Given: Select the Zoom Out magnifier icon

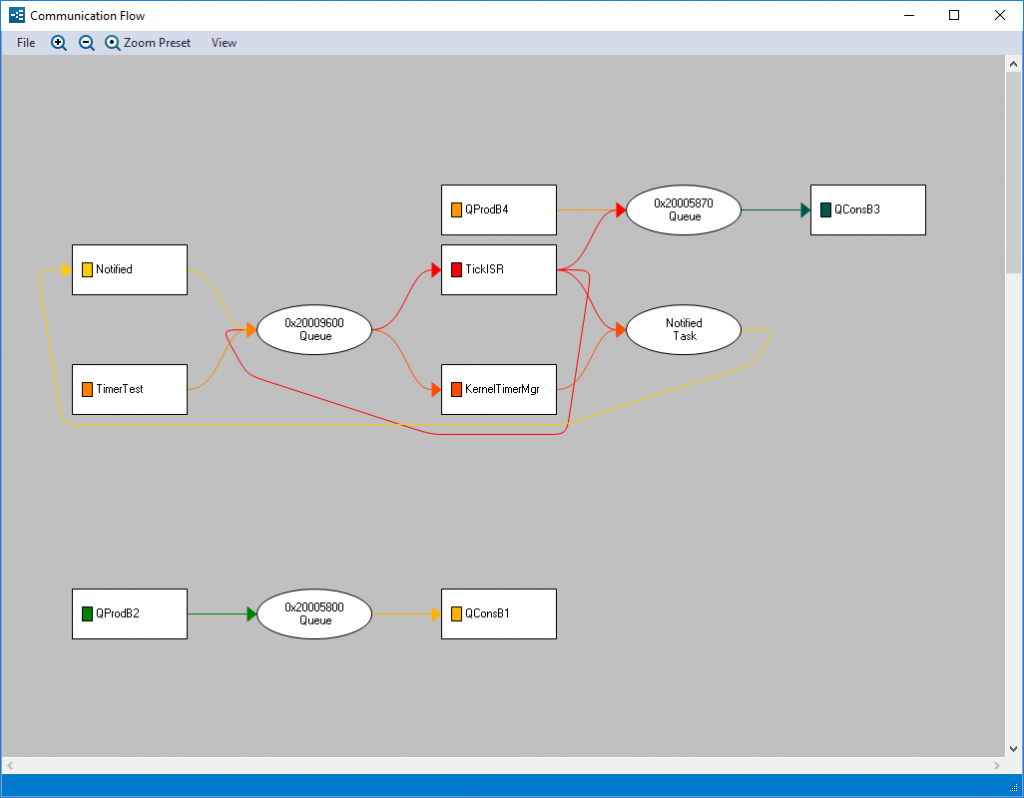Looking at the screenshot, I should point(87,43).
